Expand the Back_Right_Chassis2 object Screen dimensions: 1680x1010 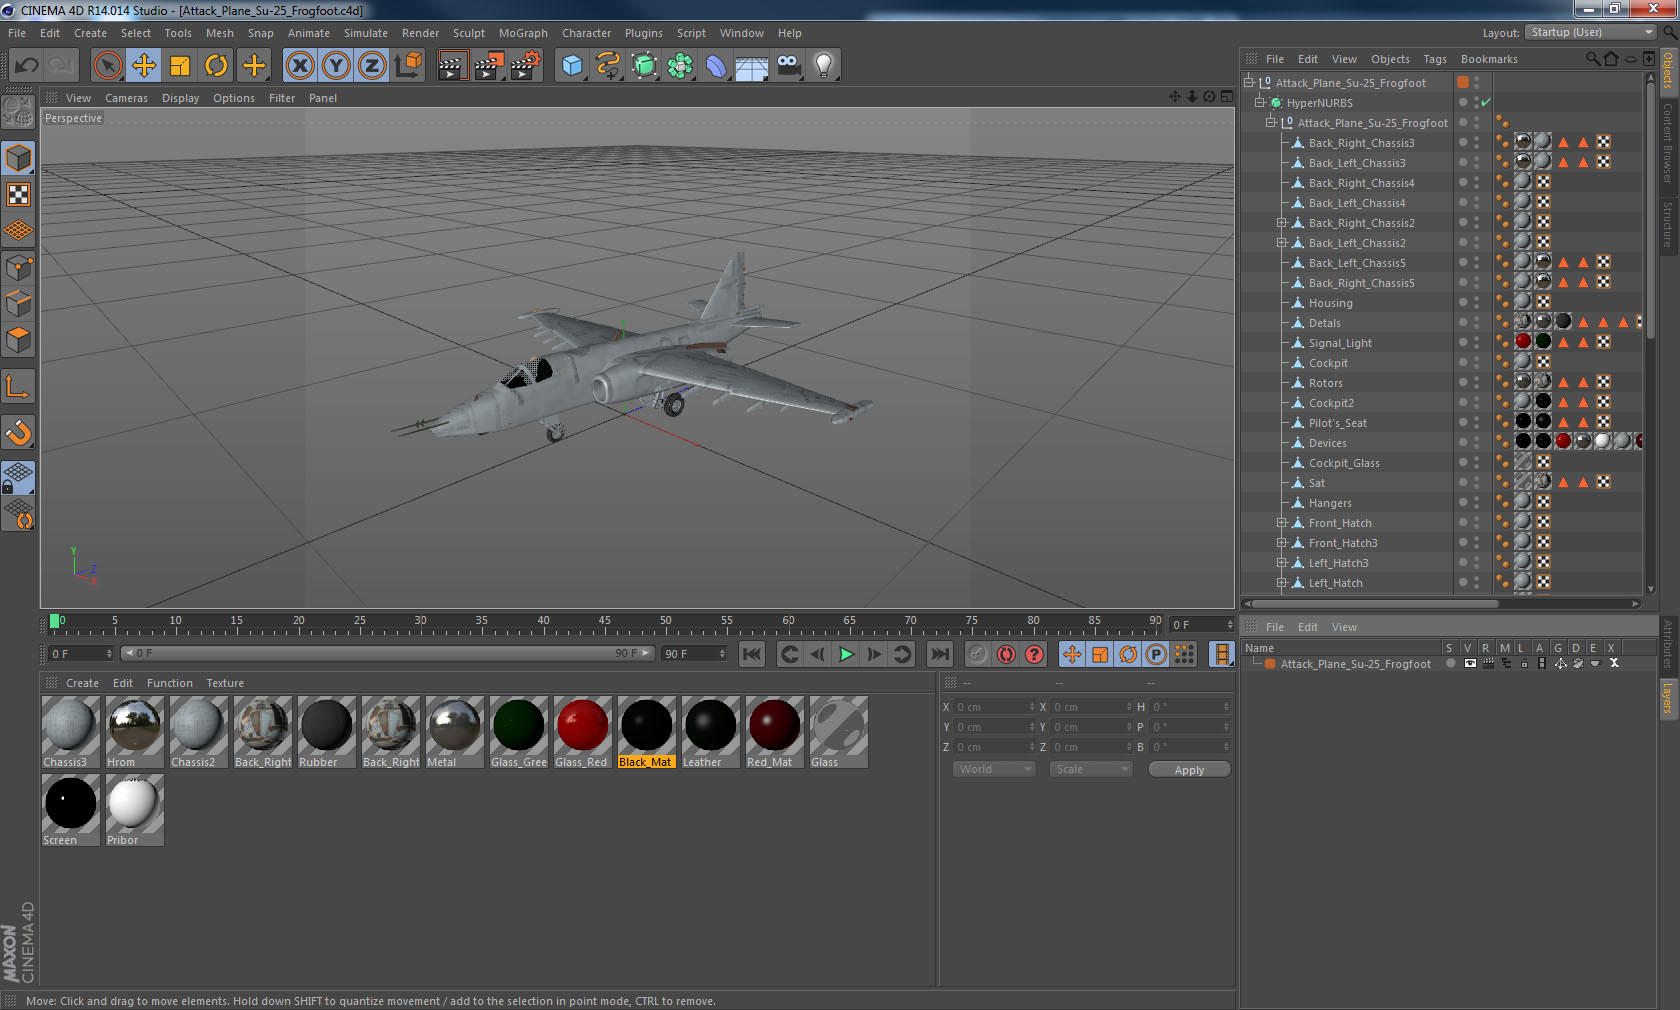click(x=1281, y=223)
